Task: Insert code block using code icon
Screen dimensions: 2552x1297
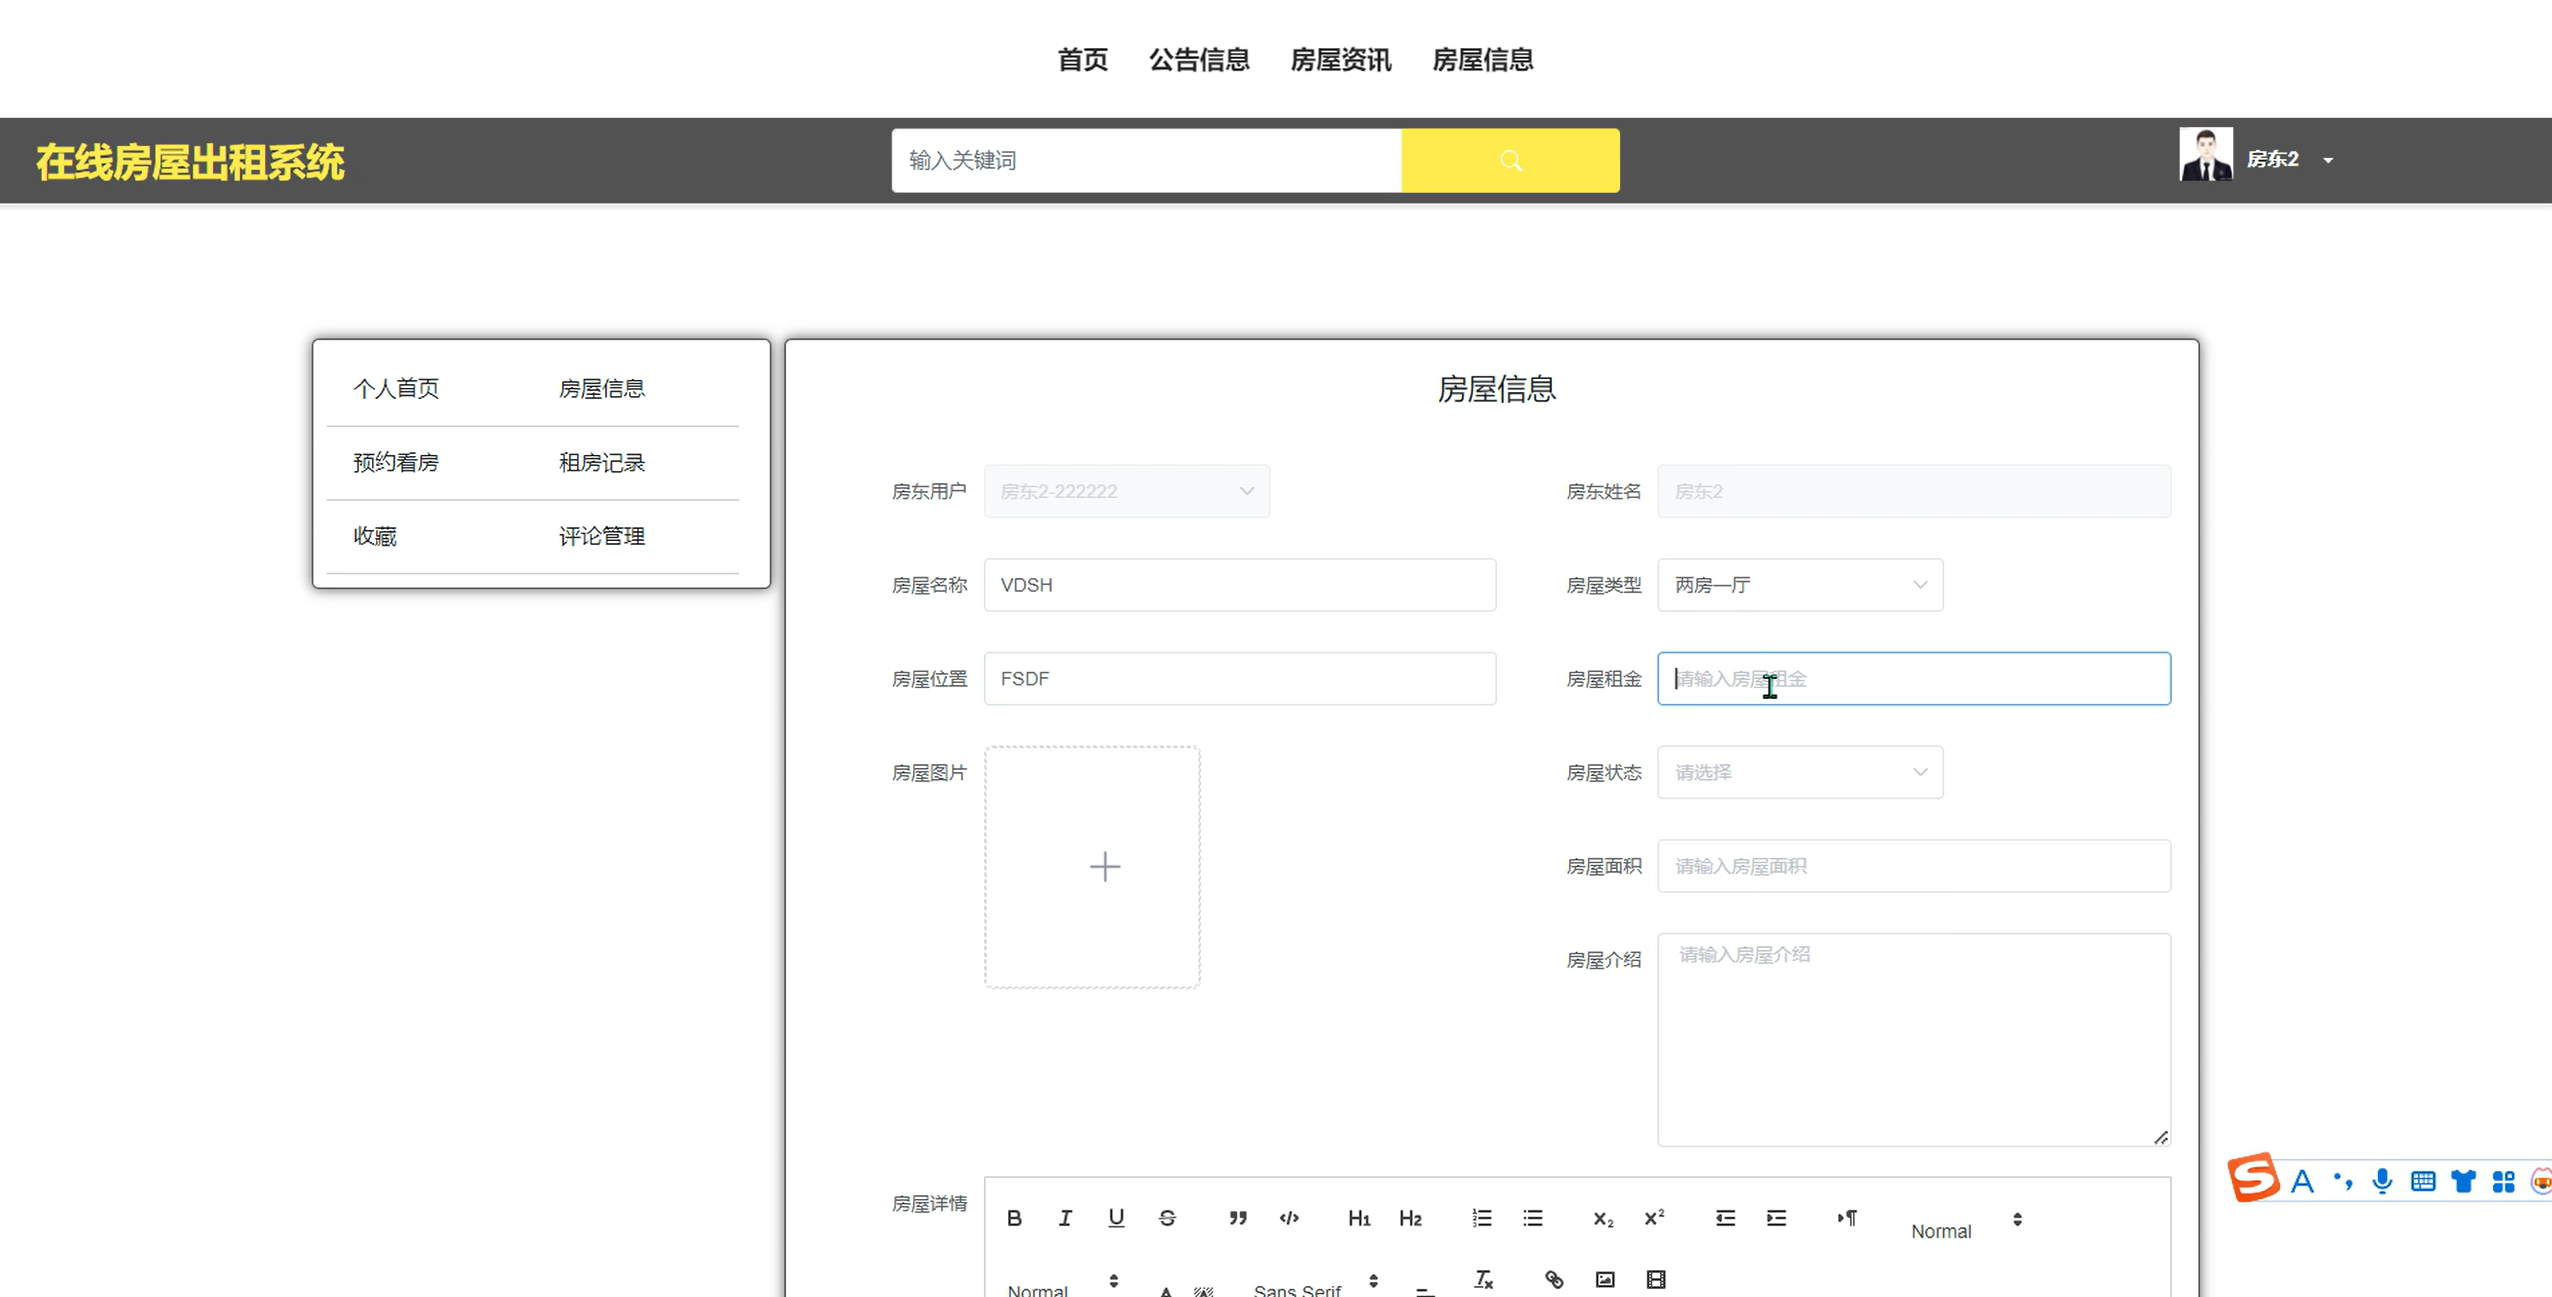Action: (1289, 1218)
